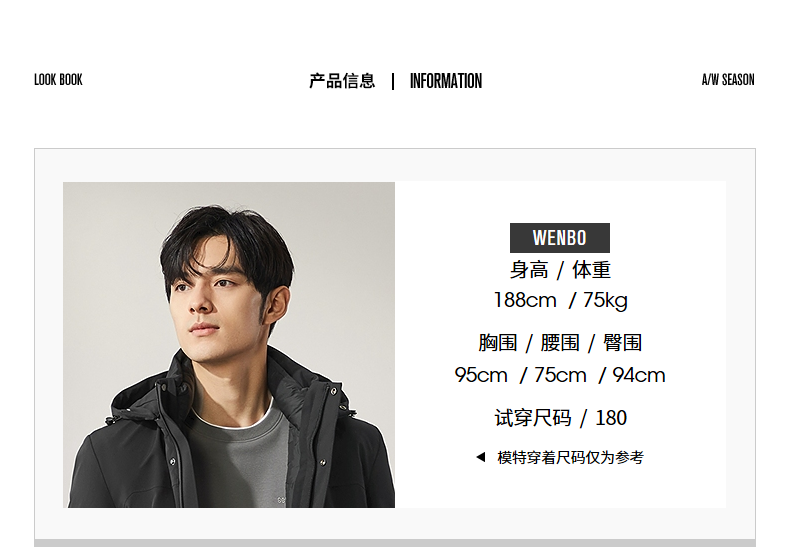Click the vertical divider beside INFORMATION
This screenshot has height=553, width=790.
click(393, 81)
